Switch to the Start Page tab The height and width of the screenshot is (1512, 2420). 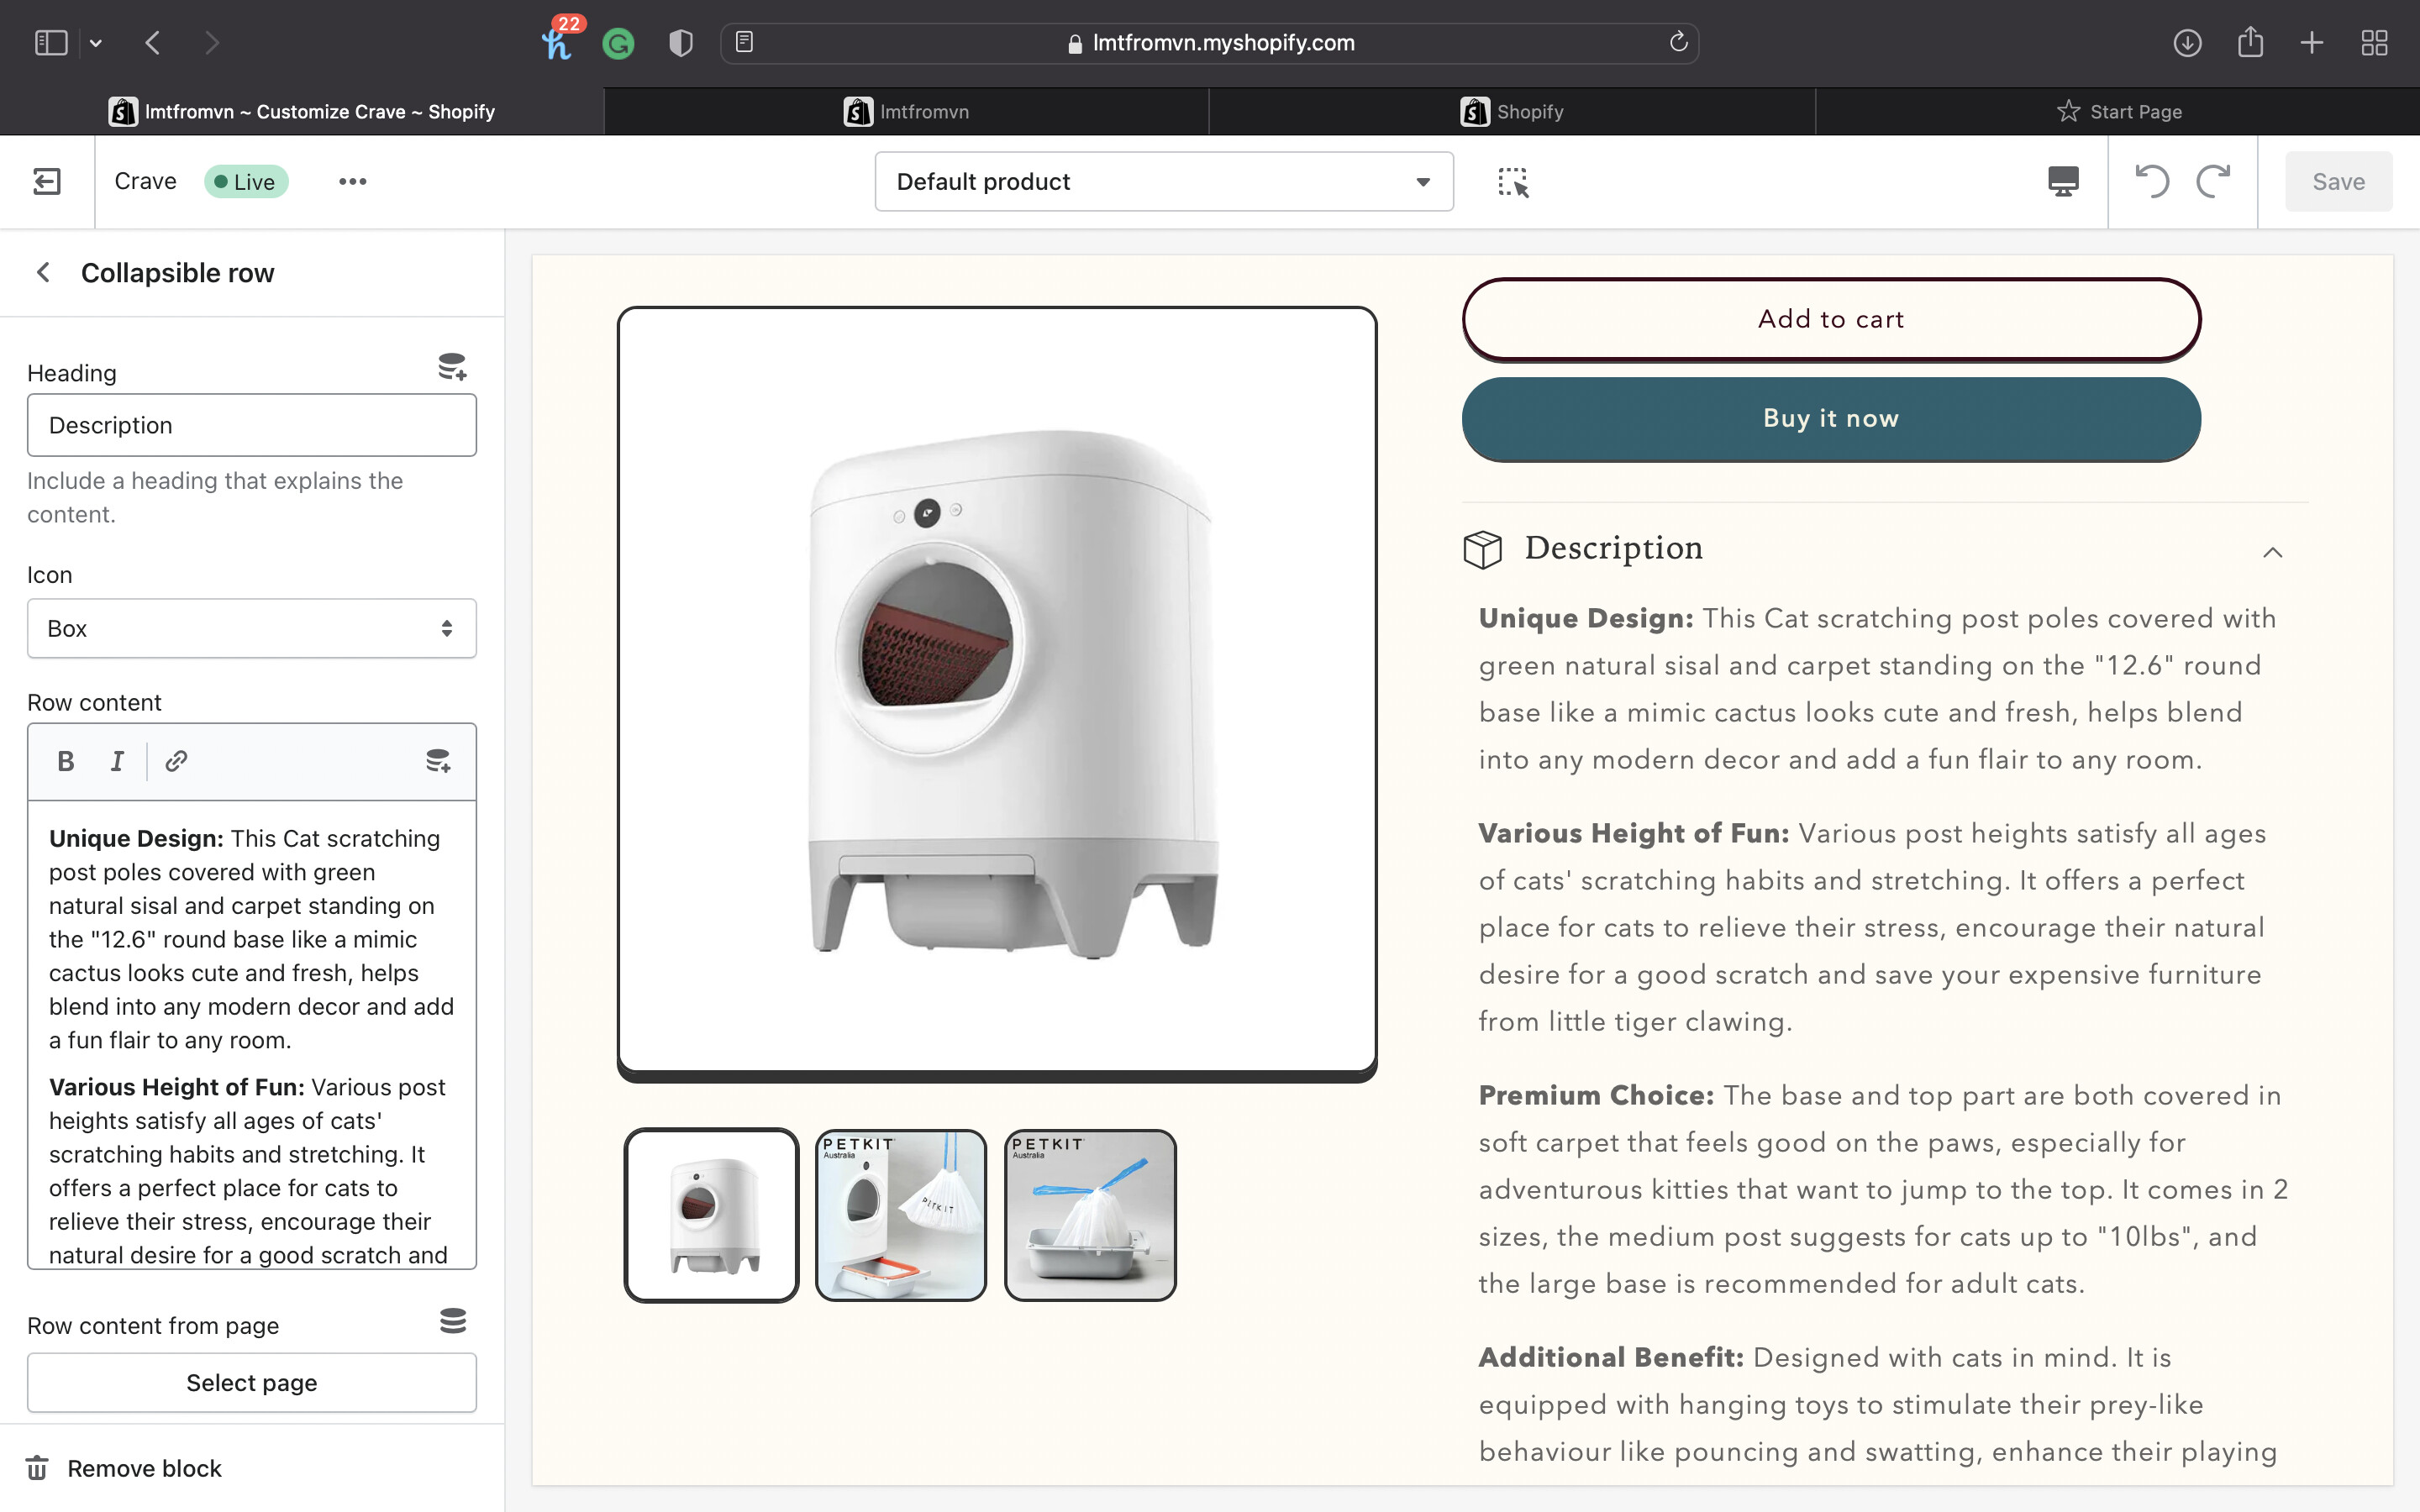tap(2118, 111)
